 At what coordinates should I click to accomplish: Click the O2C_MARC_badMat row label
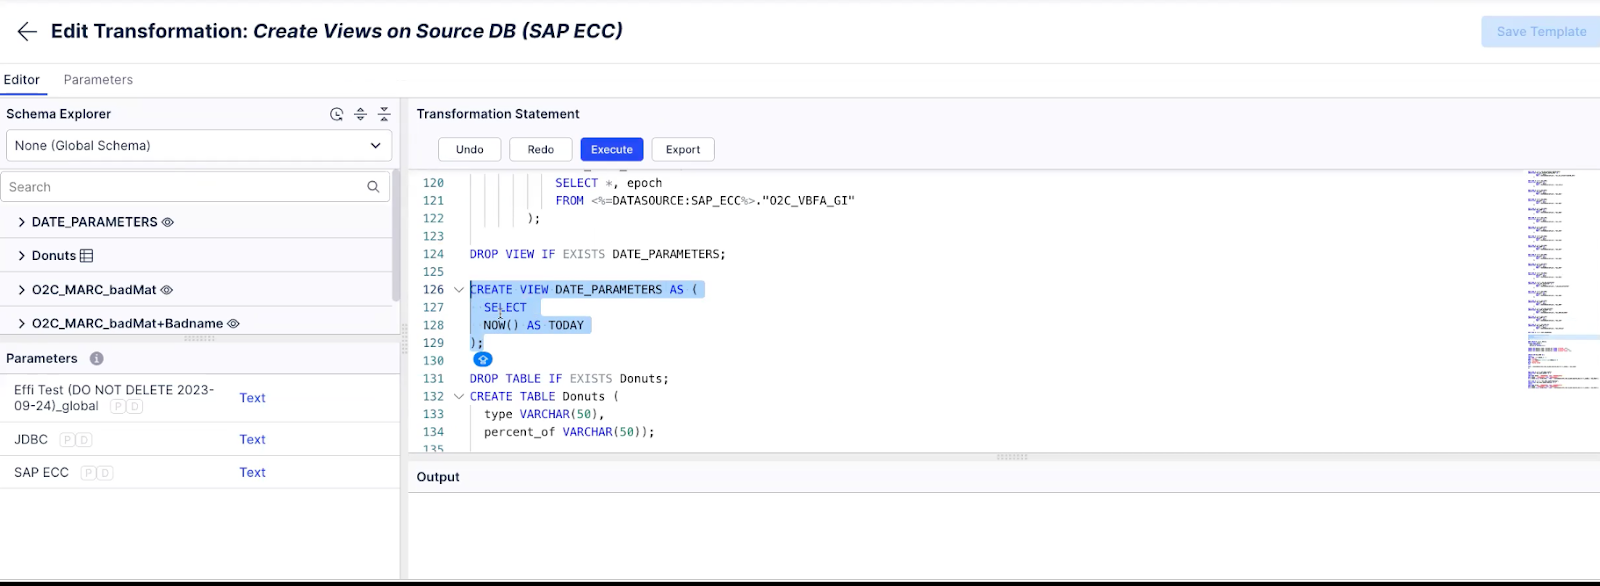pyautogui.click(x=94, y=290)
